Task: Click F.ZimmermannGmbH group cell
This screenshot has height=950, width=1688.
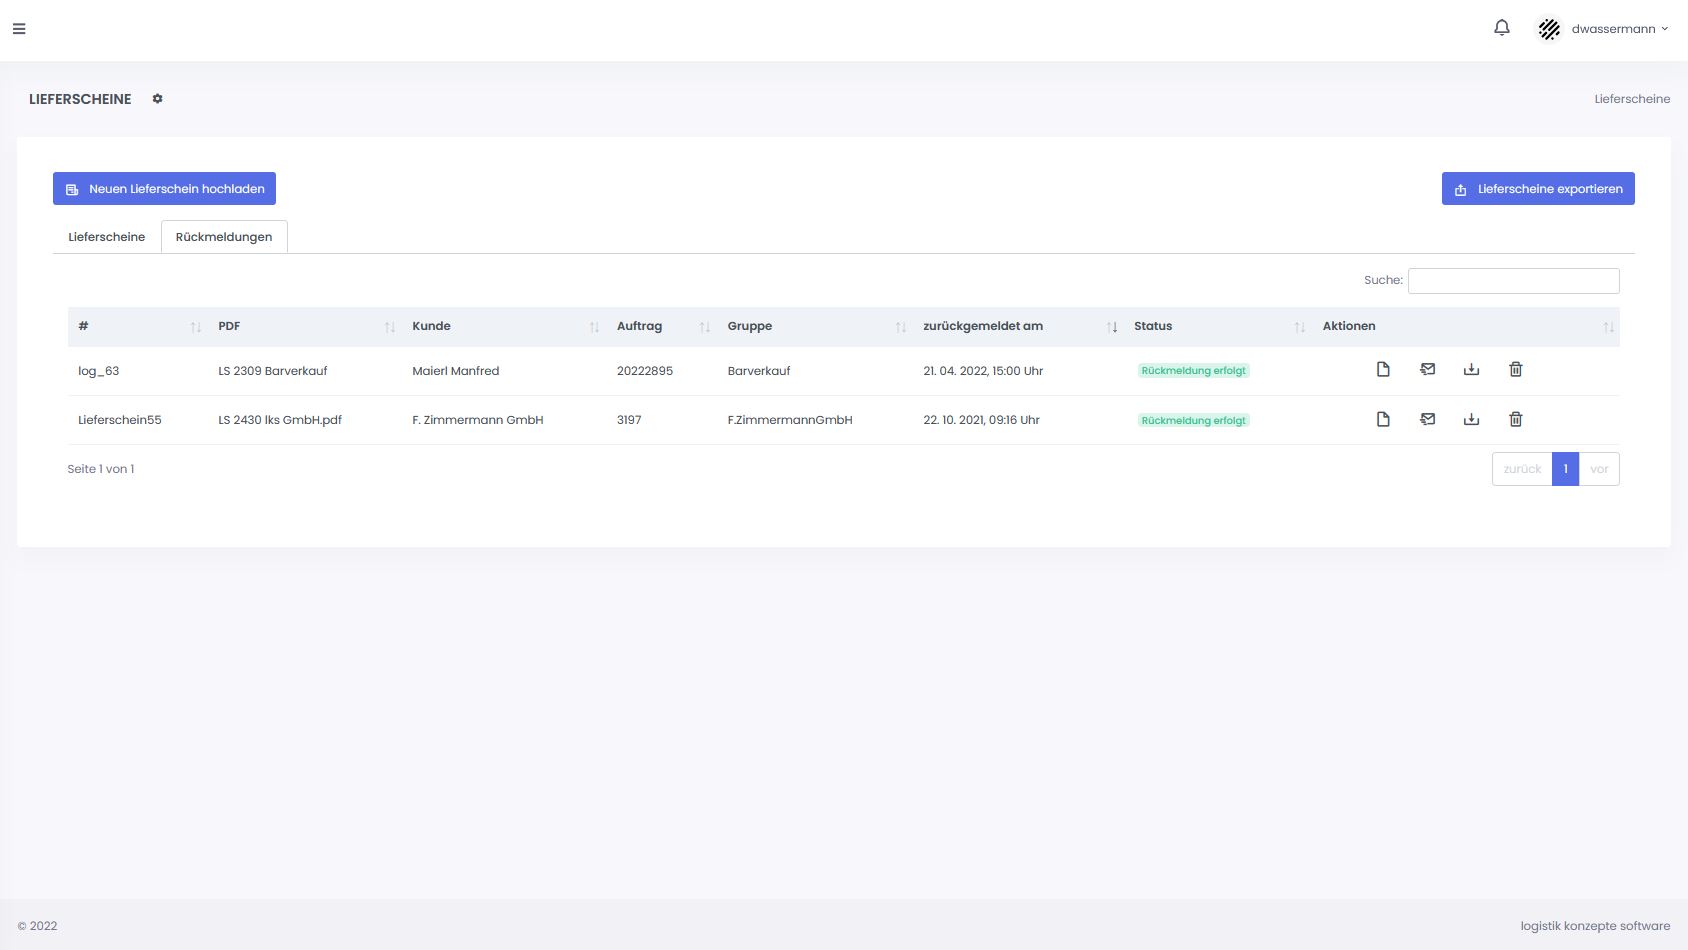Action: [x=790, y=420]
